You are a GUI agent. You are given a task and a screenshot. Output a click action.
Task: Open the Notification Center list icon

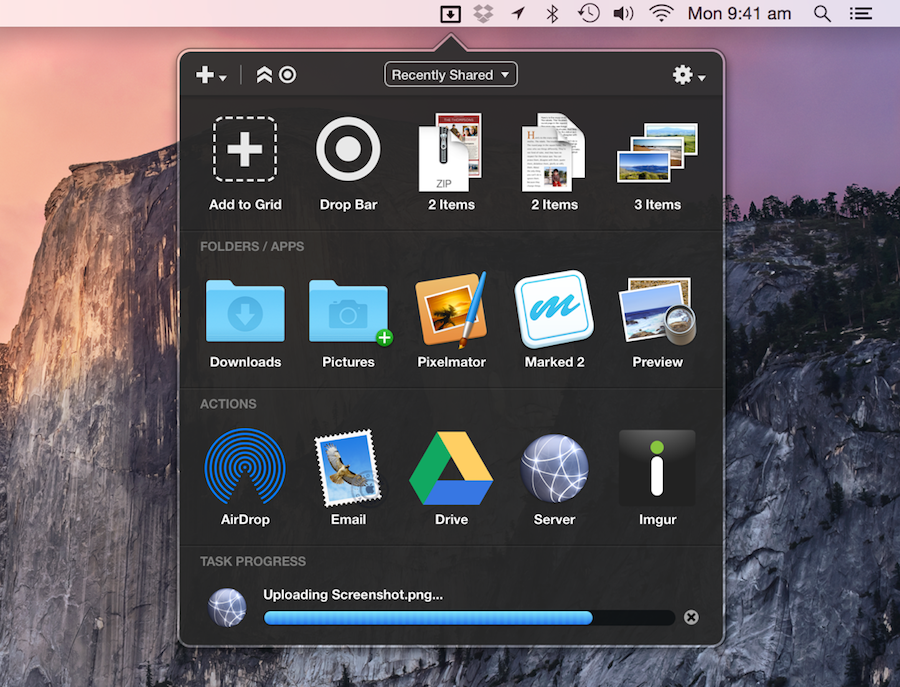pyautogui.click(x=861, y=13)
